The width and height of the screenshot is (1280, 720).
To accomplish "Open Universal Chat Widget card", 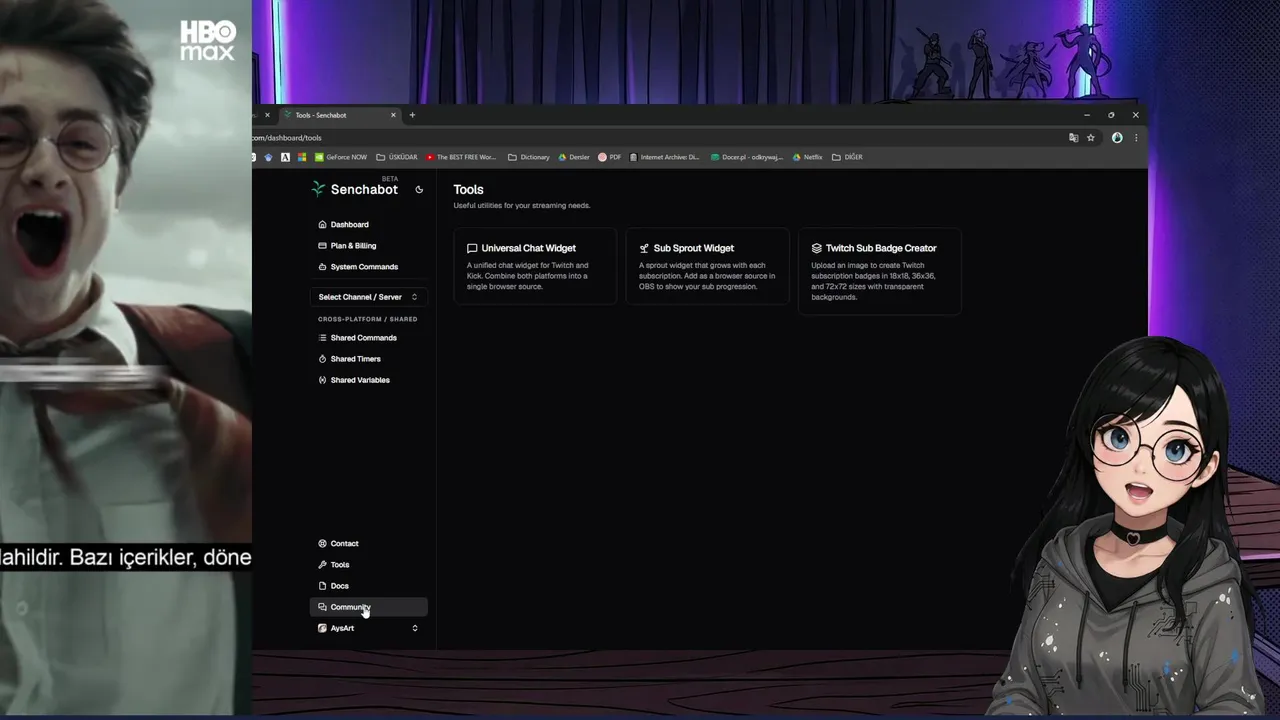I will point(535,266).
